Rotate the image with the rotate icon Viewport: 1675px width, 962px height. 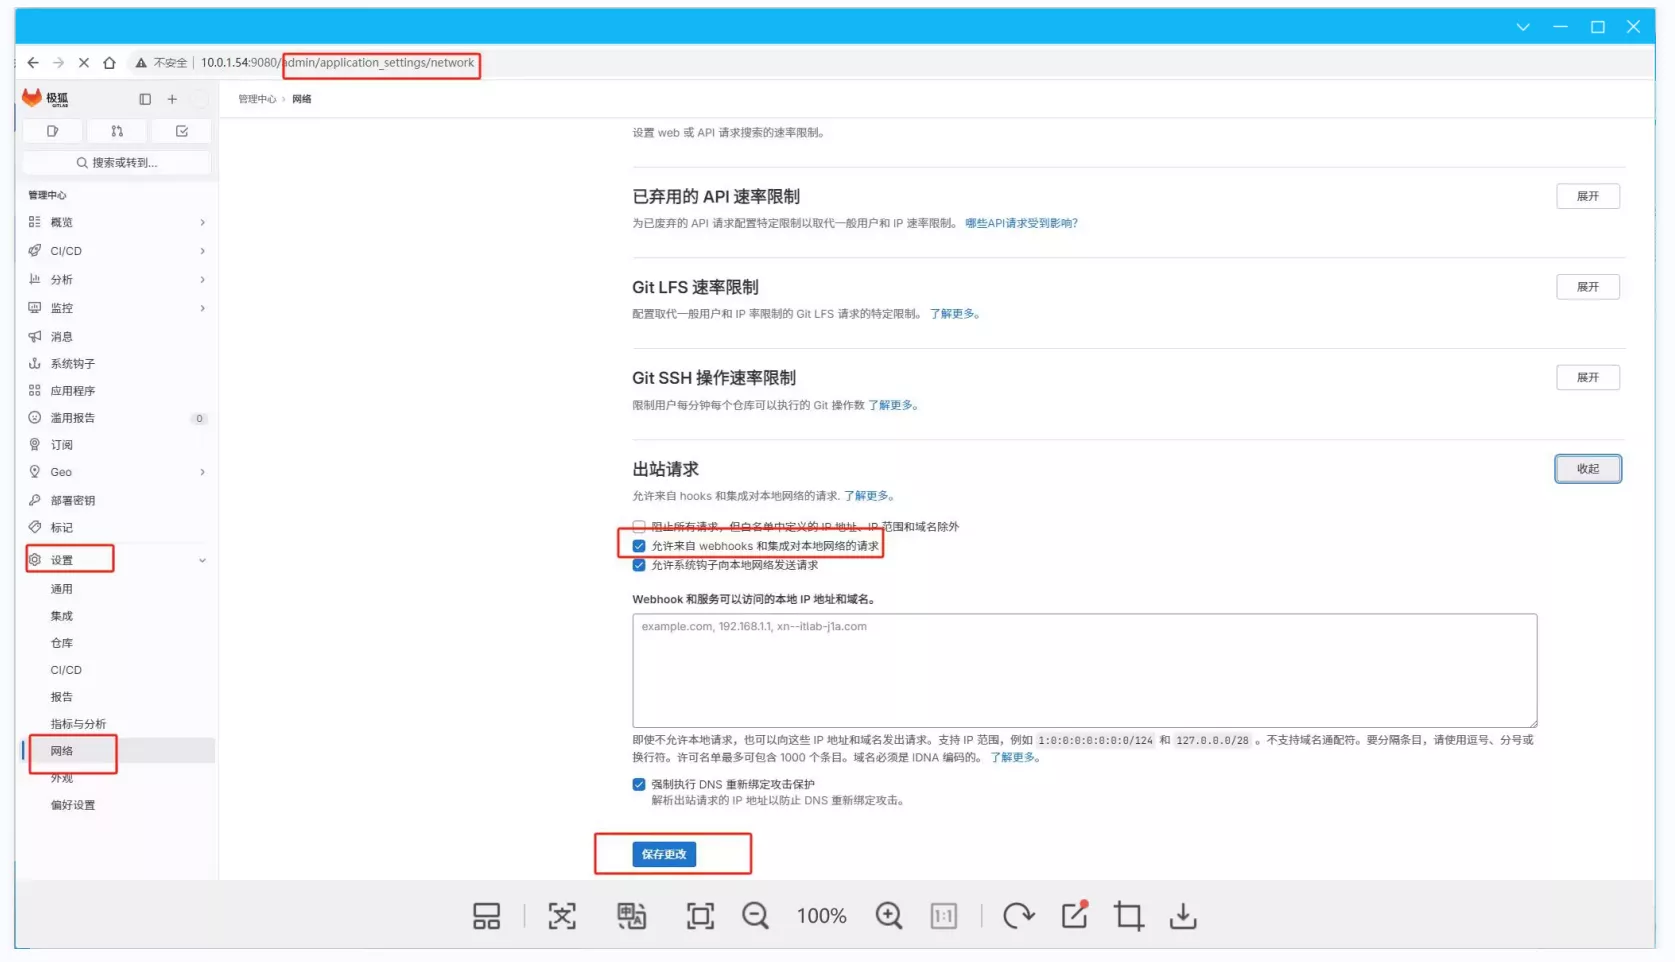coord(1018,916)
